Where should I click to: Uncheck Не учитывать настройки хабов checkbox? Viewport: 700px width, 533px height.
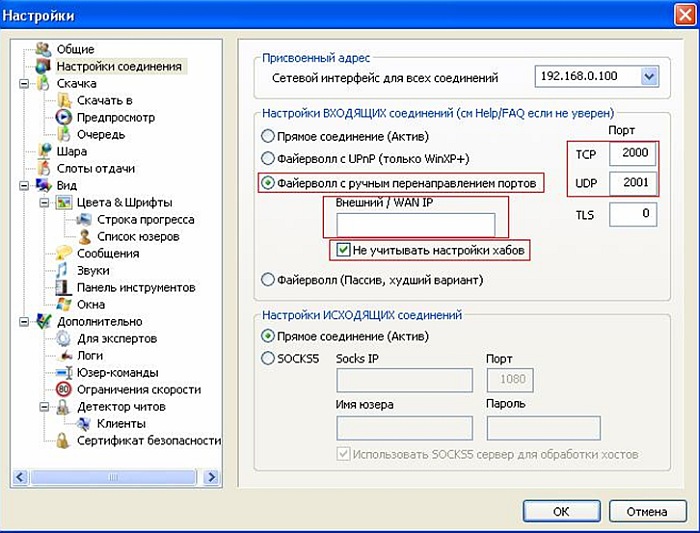click(343, 249)
